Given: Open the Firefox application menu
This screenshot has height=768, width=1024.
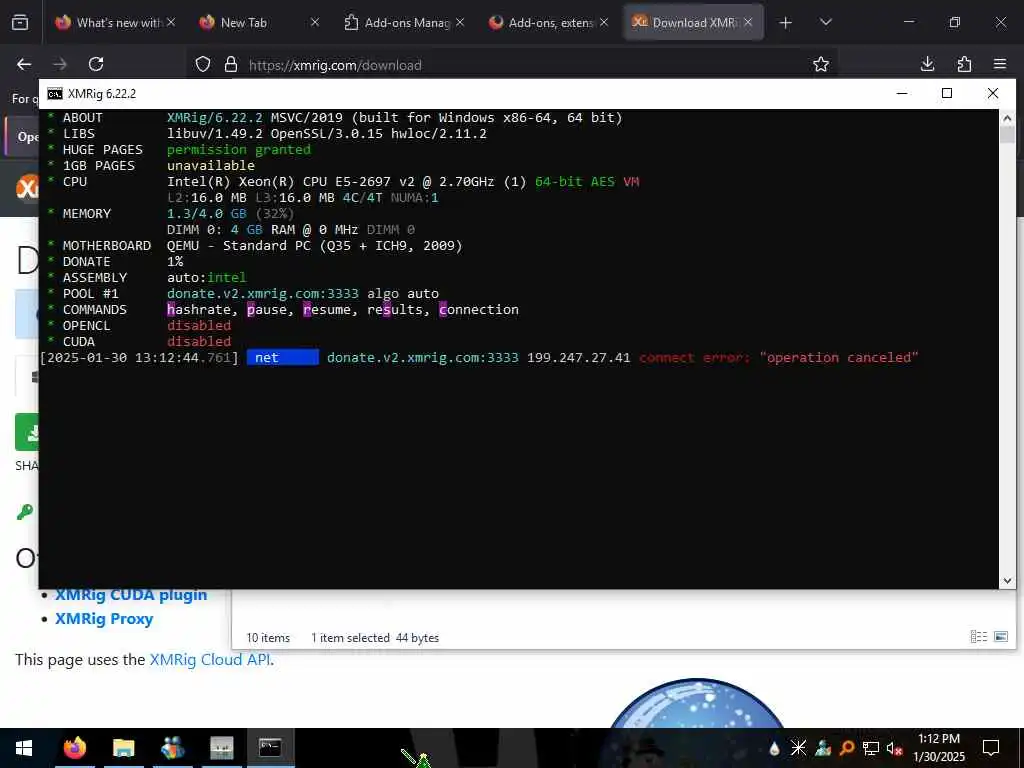Looking at the screenshot, I should pyautogui.click(x=1000, y=64).
